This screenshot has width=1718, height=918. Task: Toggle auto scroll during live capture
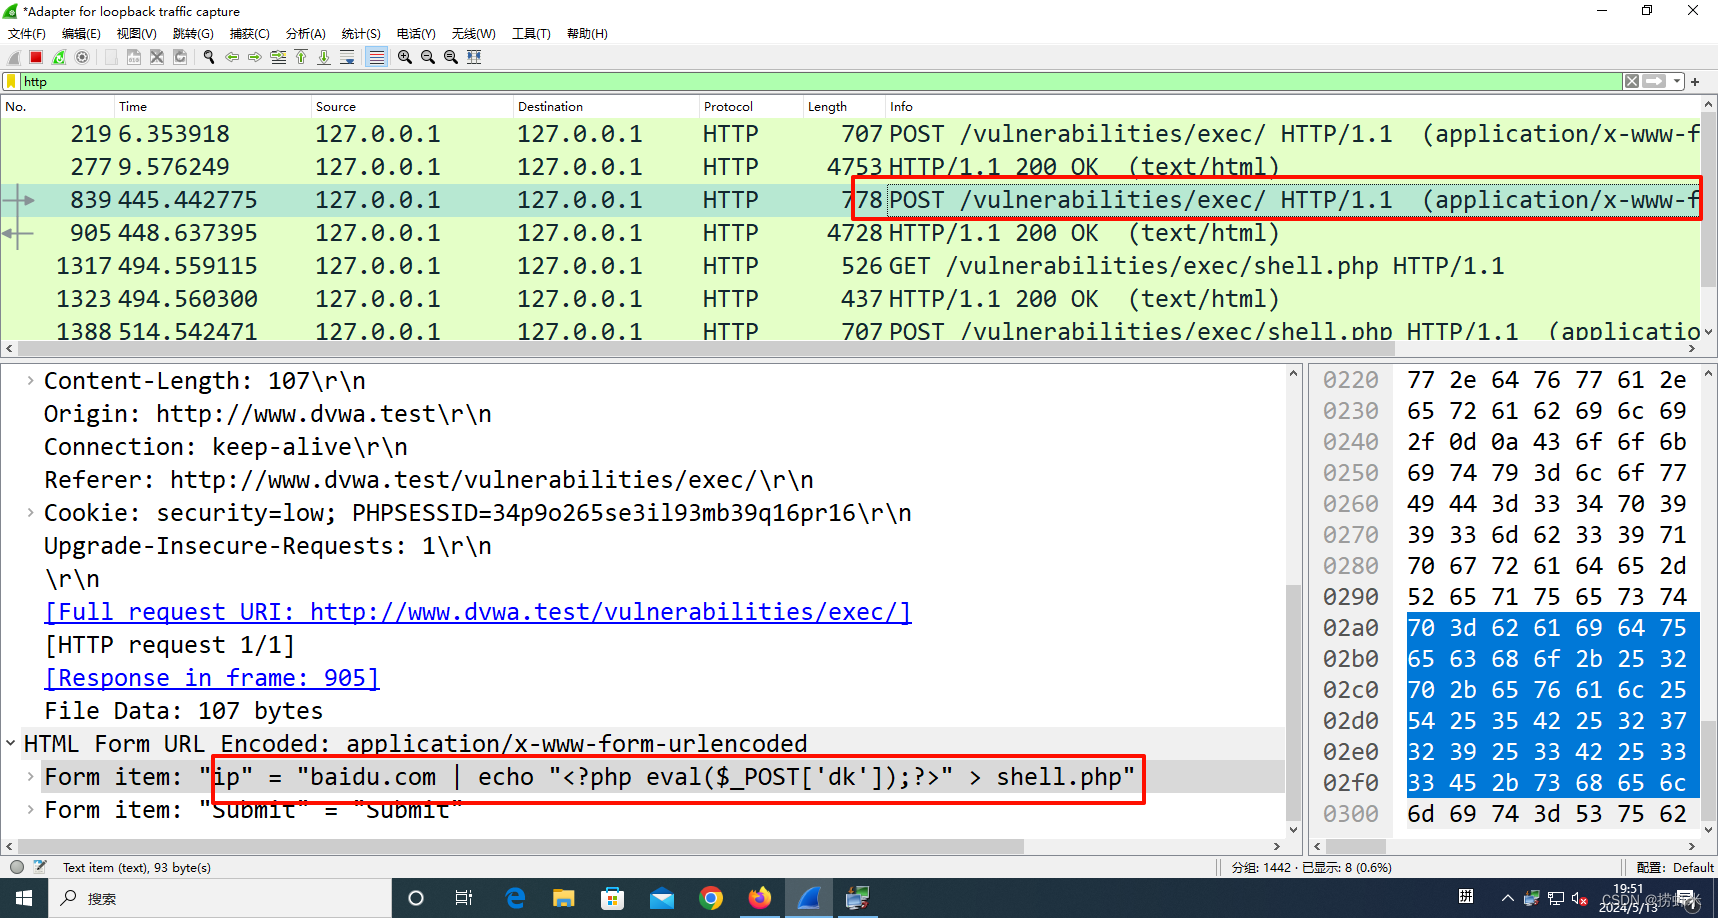pos(347,57)
